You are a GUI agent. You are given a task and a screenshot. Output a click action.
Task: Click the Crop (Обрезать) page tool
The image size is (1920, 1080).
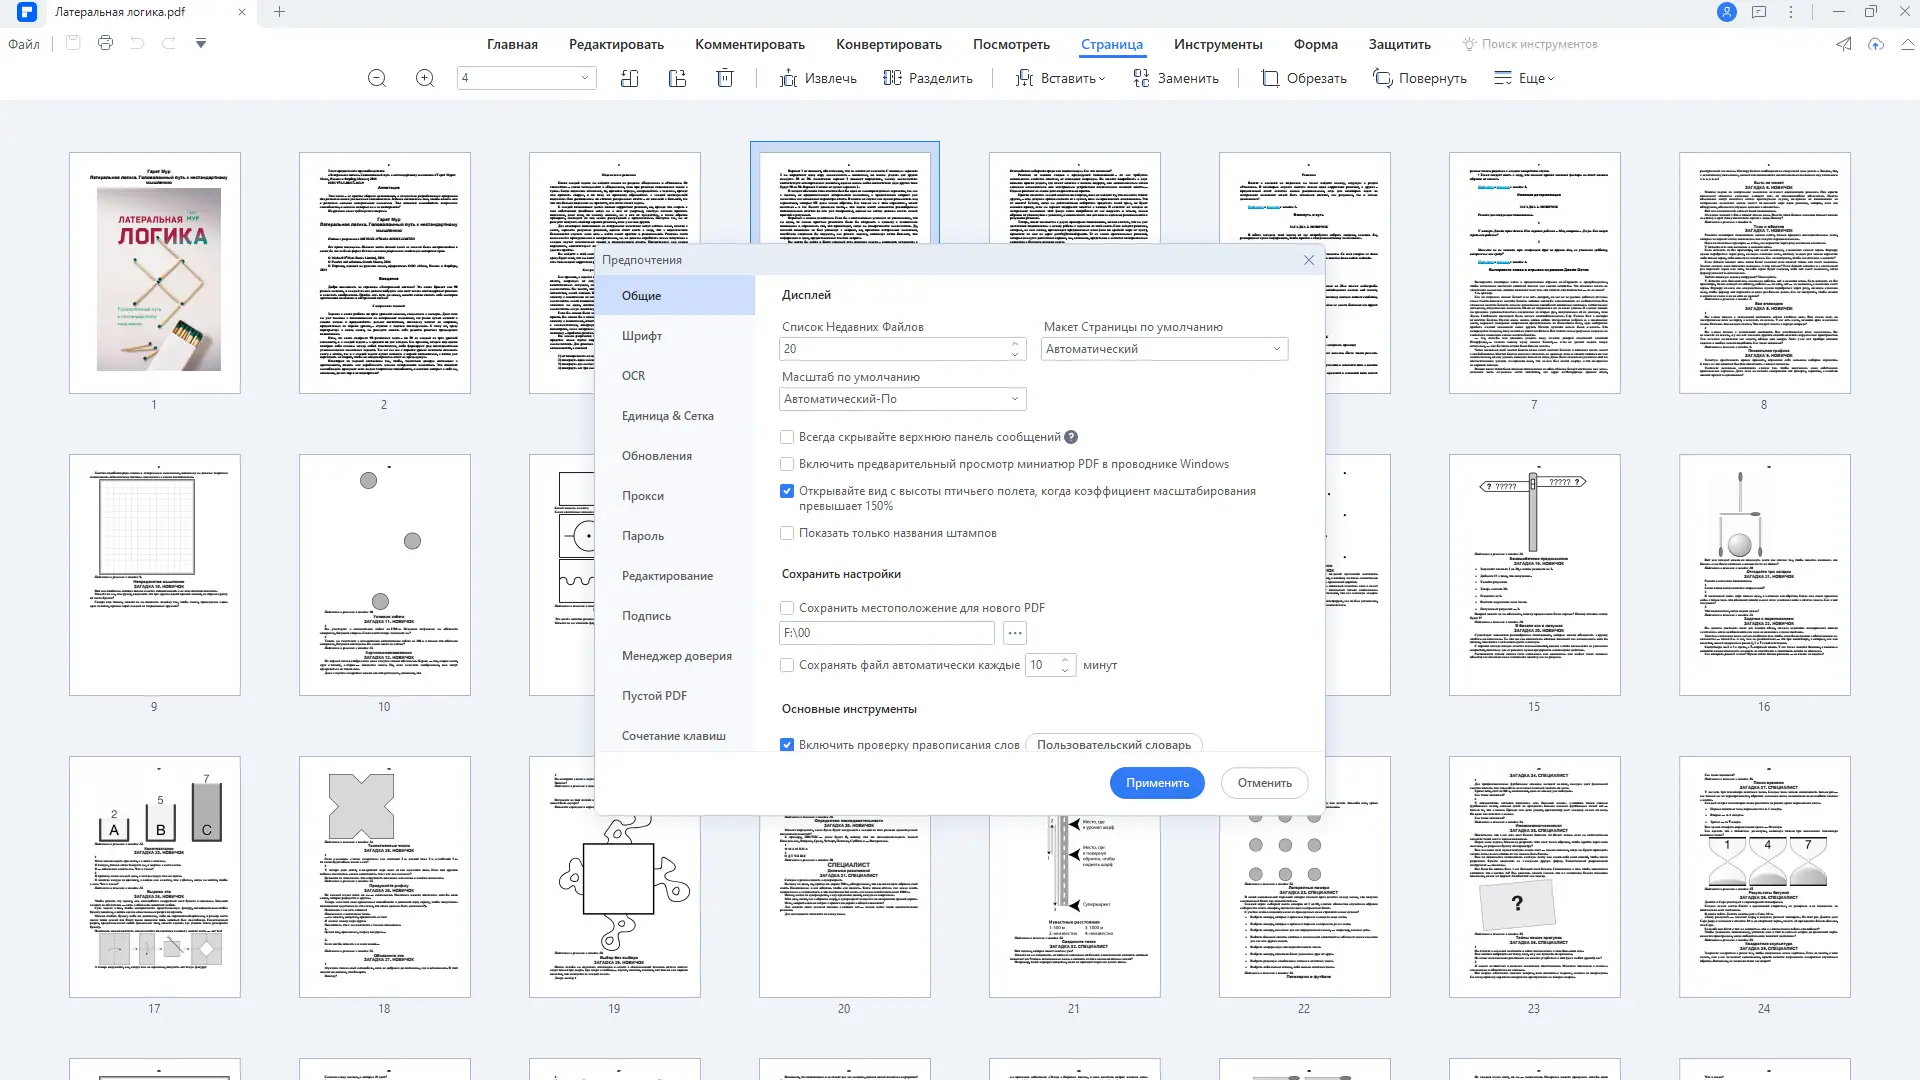pos(1304,78)
